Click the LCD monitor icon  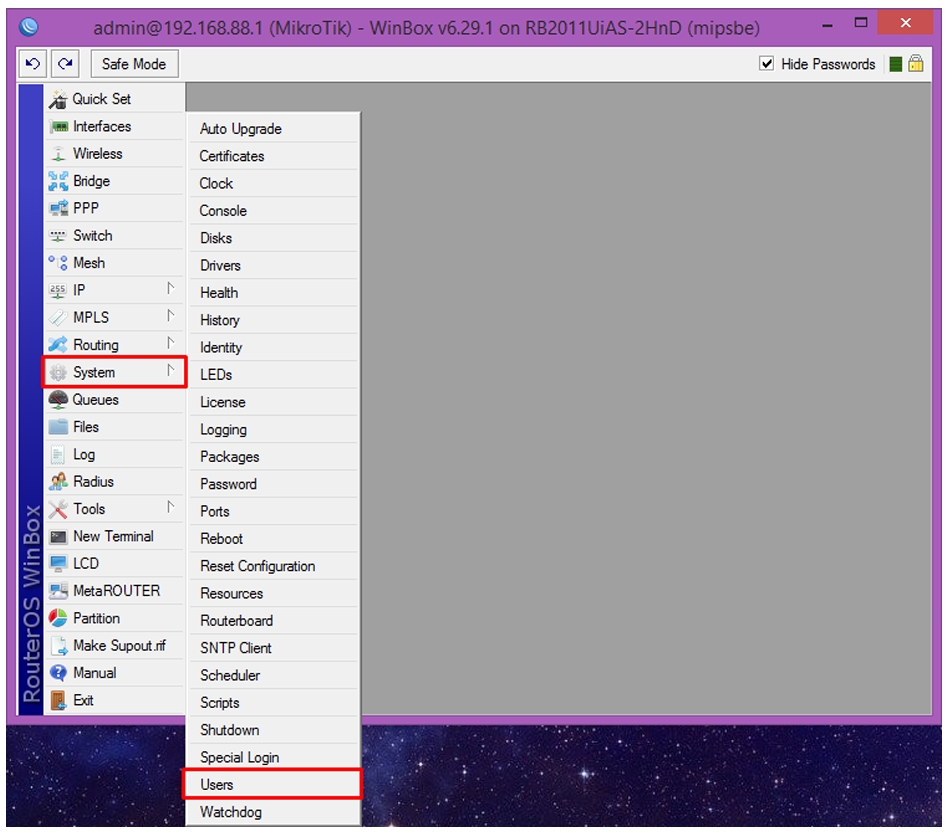coord(58,564)
